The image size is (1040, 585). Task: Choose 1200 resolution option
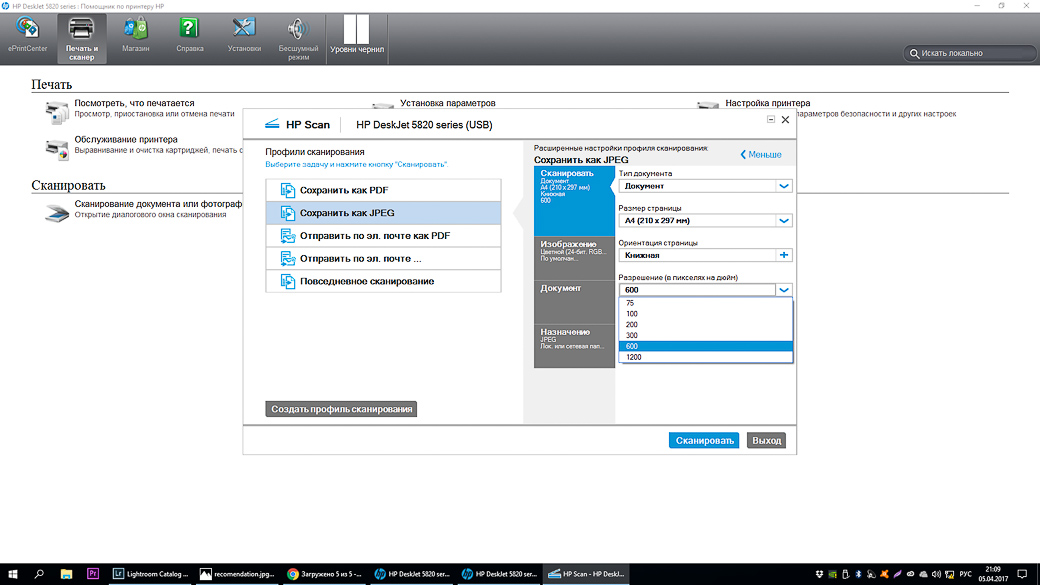[x=705, y=357]
